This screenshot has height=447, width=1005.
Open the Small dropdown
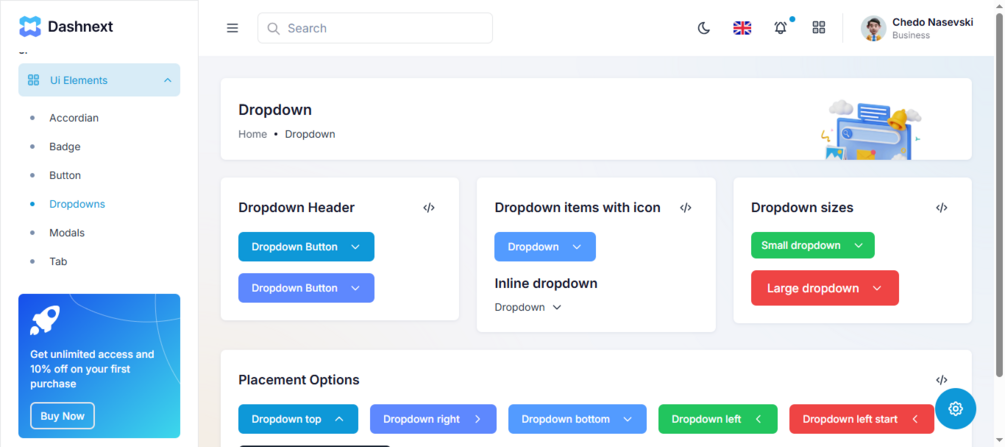tap(812, 245)
